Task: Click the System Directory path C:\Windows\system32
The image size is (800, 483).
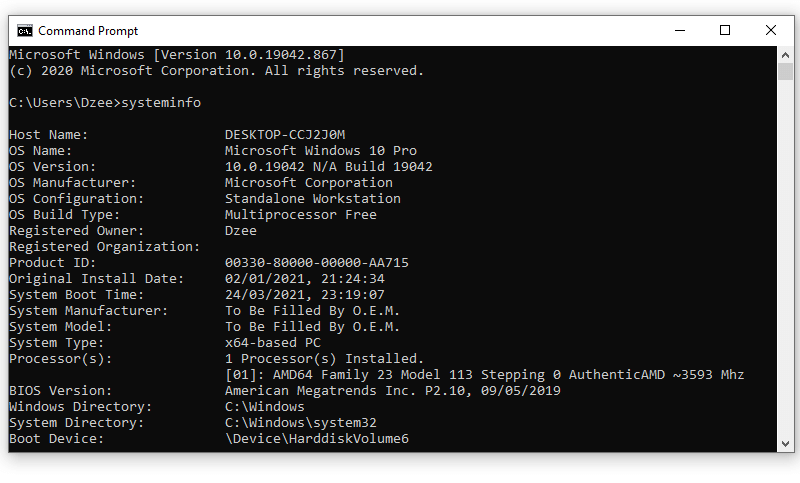Action: 301,423
